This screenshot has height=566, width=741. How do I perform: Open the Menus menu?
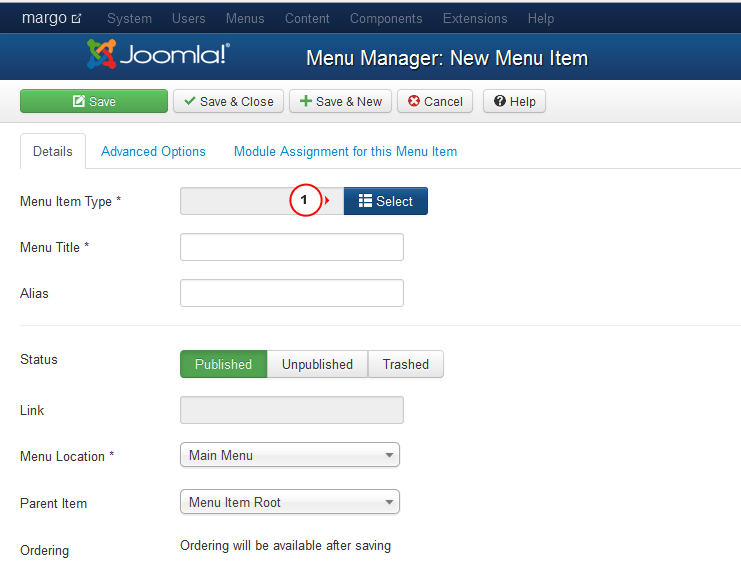tap(245, 18)
